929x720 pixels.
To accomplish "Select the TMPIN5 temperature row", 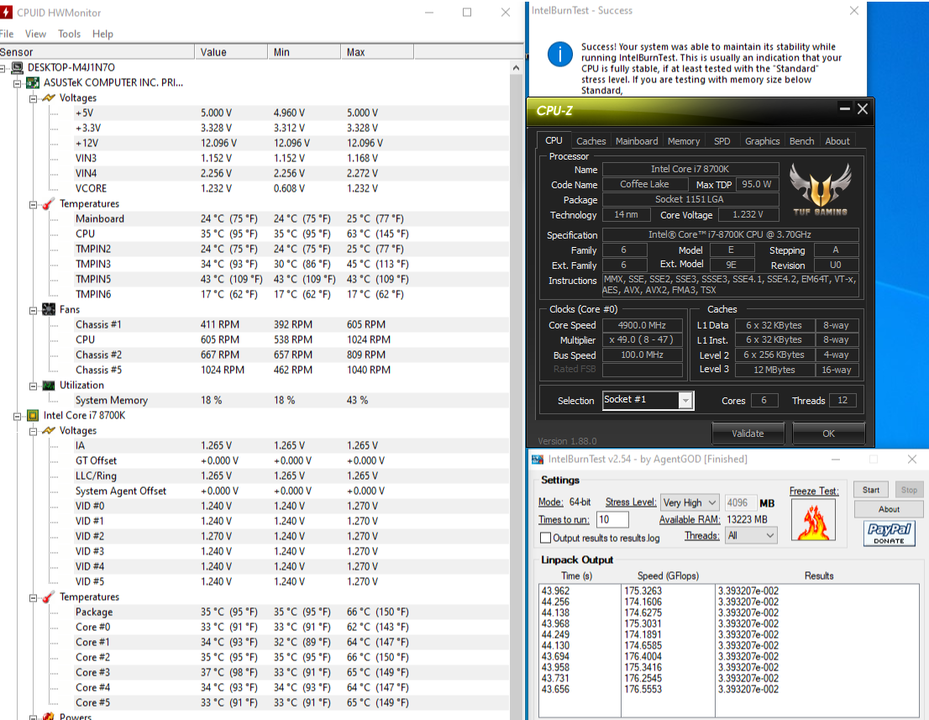I will (x=254, y=279).
